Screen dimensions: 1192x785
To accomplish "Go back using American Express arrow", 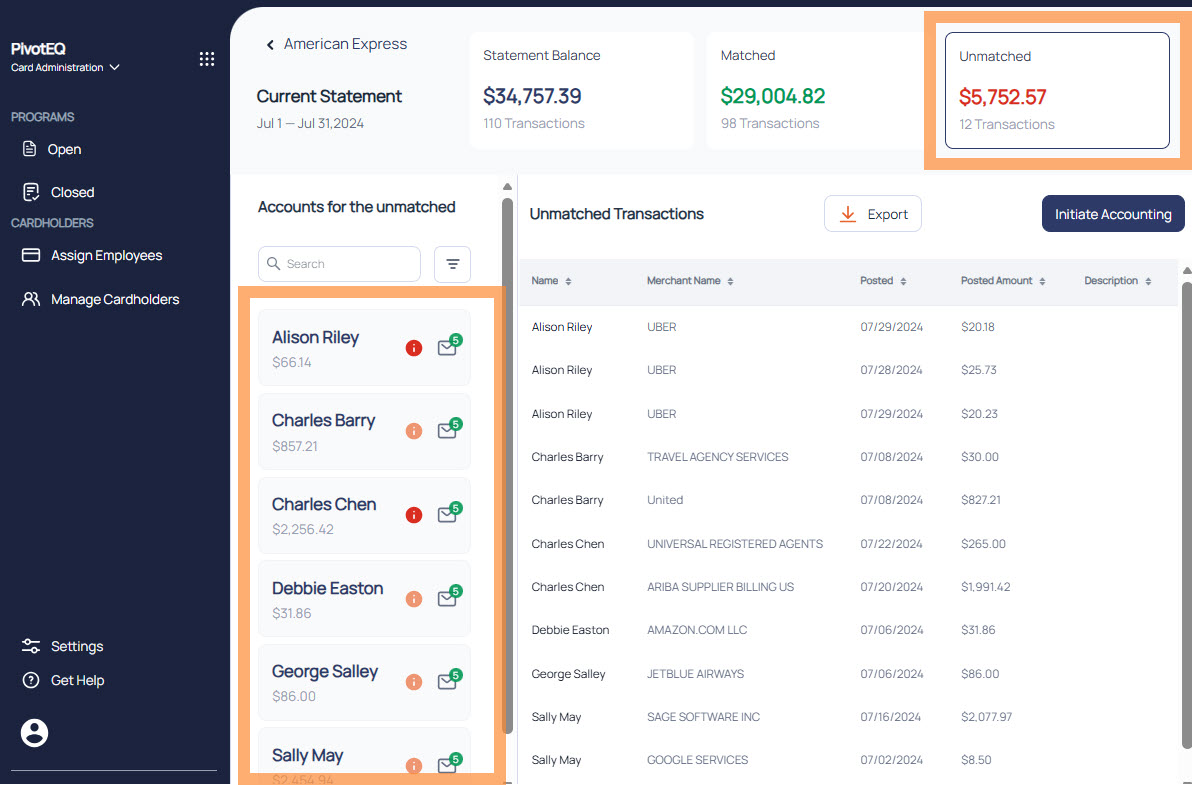I will click(270, 45).
